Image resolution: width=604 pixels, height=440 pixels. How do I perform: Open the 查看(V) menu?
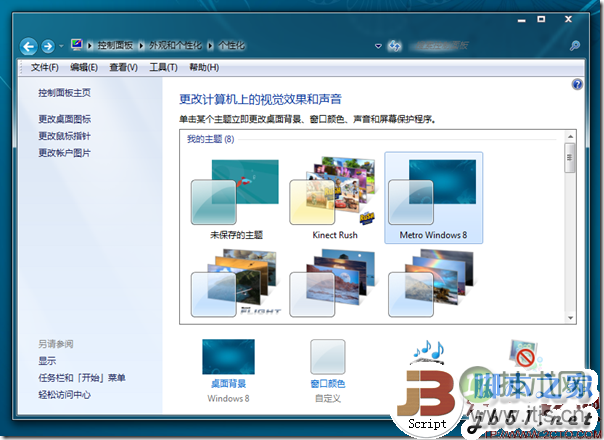(123, 67)
